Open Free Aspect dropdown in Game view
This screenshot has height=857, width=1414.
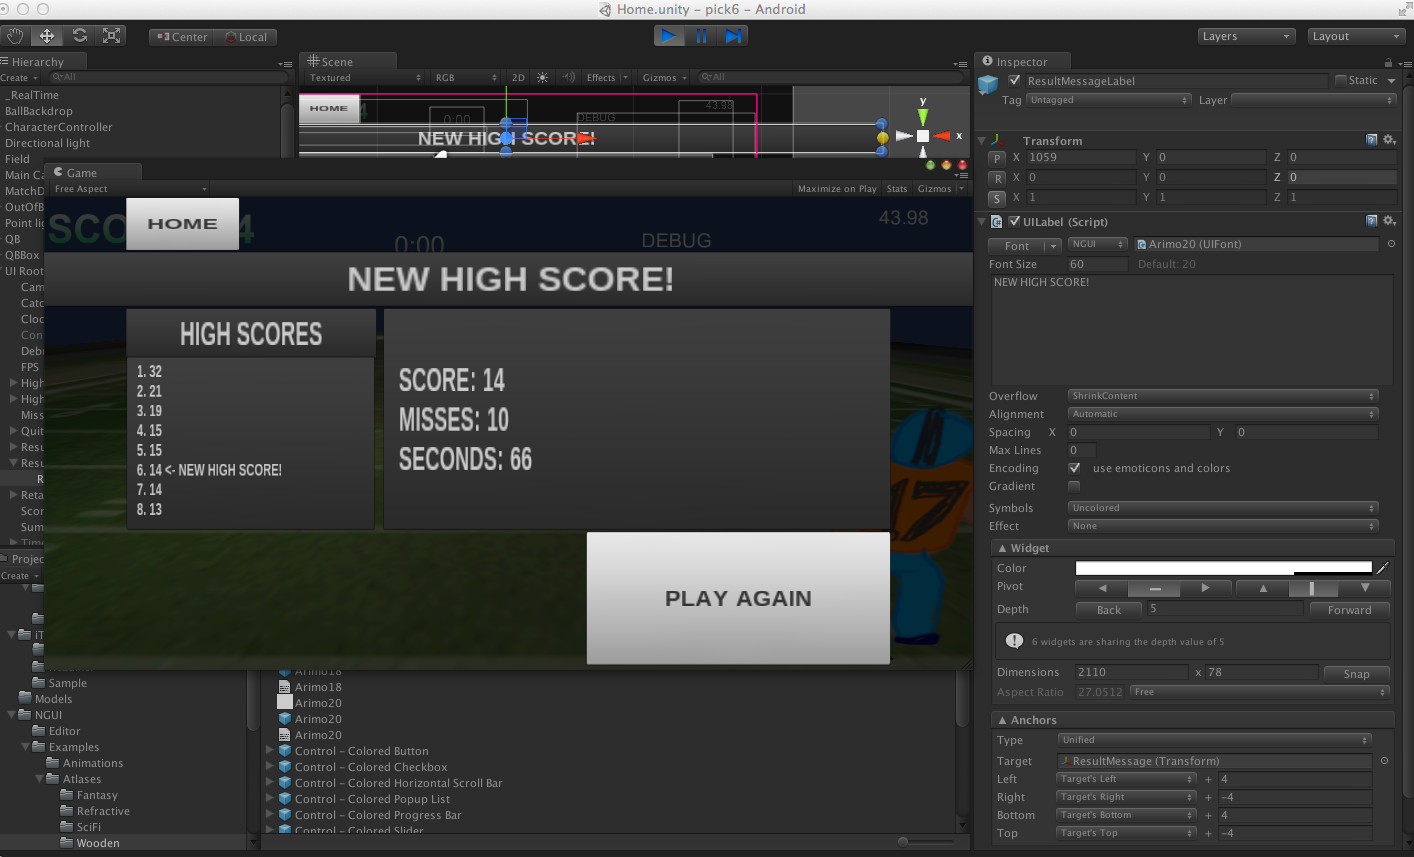pos(130,188)
